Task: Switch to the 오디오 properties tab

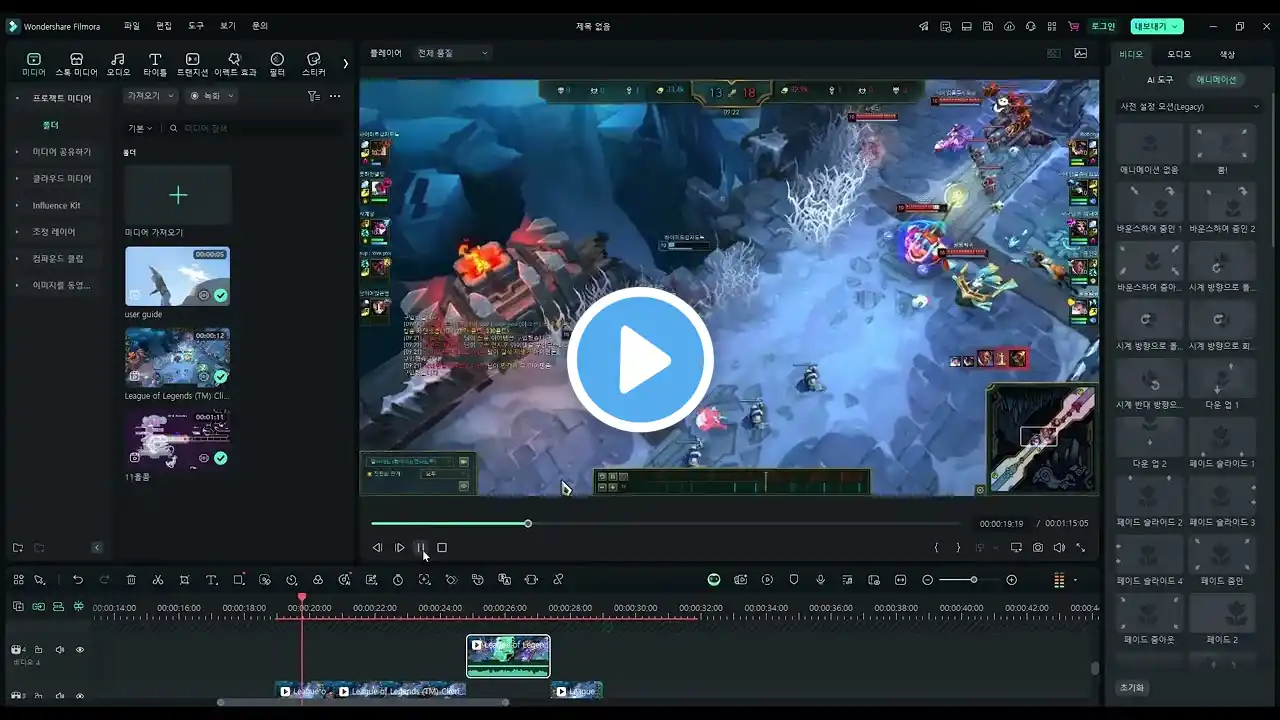Action: (1179, 54)
